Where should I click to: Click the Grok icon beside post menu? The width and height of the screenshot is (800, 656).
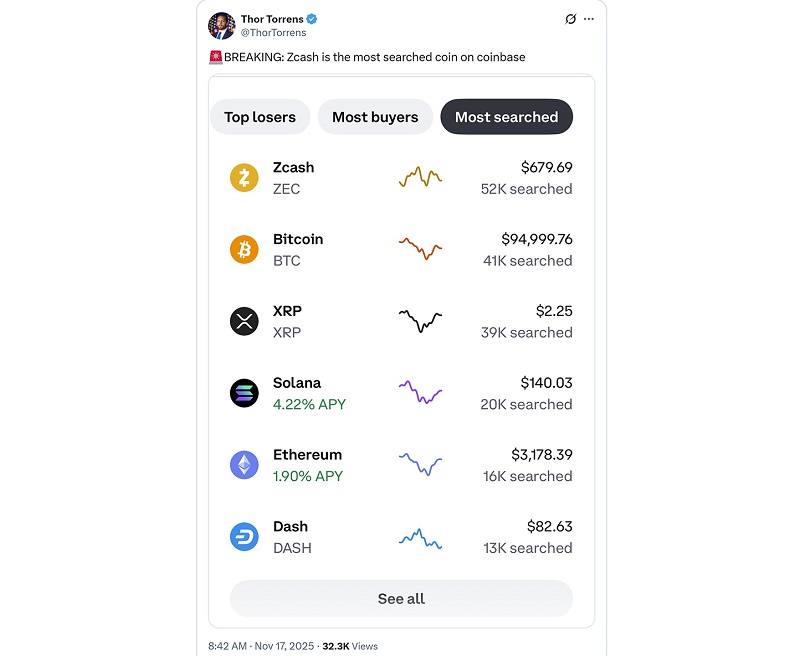coord(570,19)
